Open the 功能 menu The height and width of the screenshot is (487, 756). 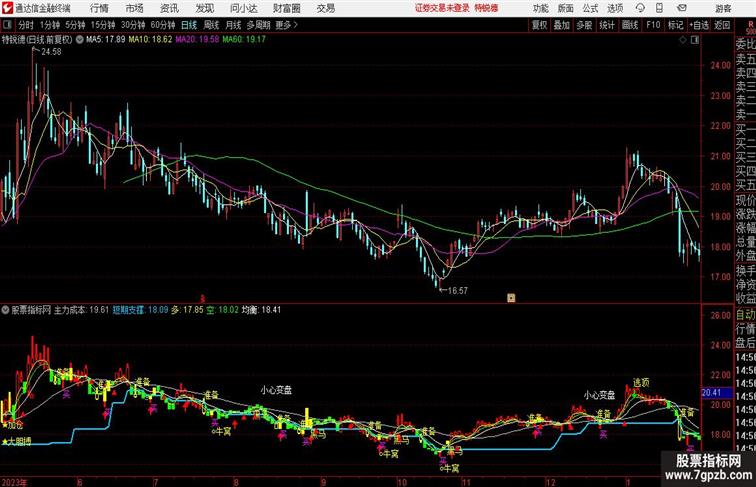point(541,8)
